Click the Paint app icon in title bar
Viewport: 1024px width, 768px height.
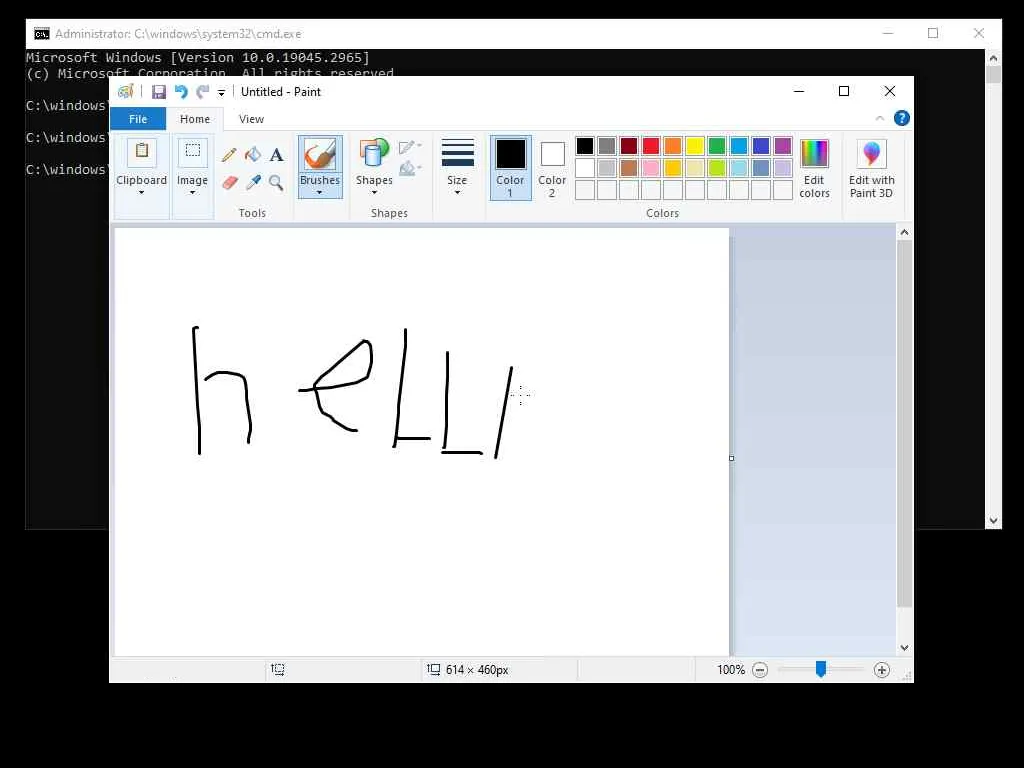(125, 92)
